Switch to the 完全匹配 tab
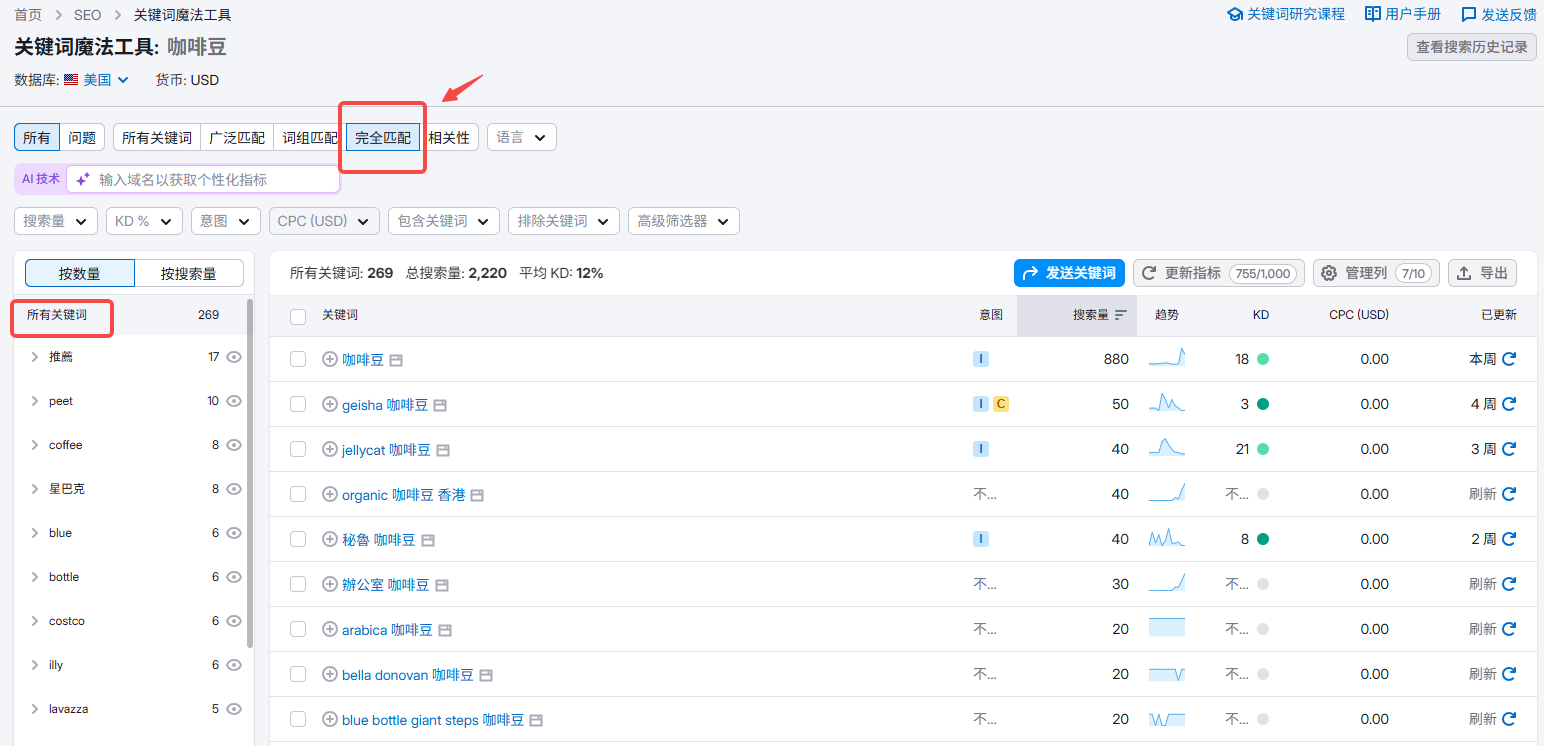 point(381,137)
